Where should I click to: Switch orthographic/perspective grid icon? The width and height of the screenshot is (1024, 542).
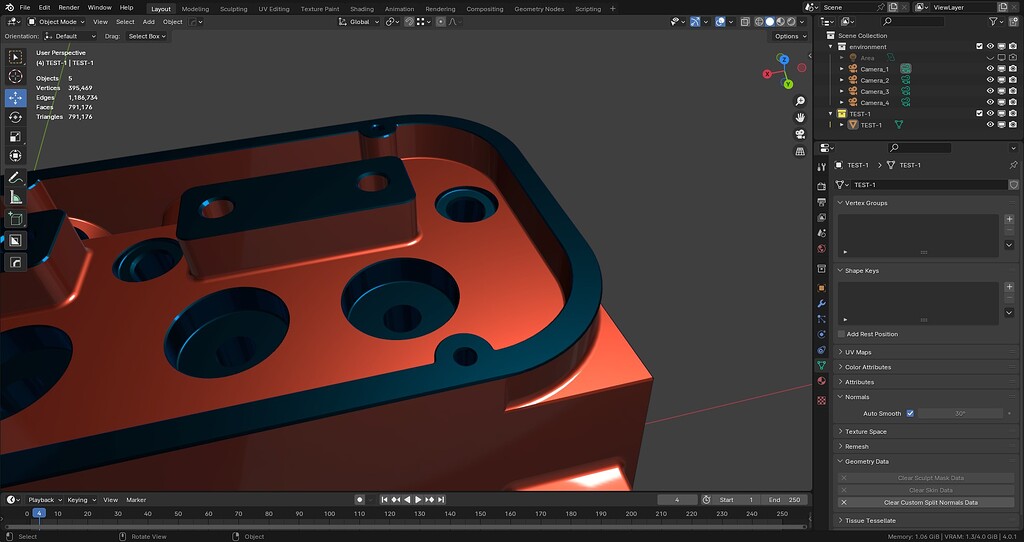point(799,151)
